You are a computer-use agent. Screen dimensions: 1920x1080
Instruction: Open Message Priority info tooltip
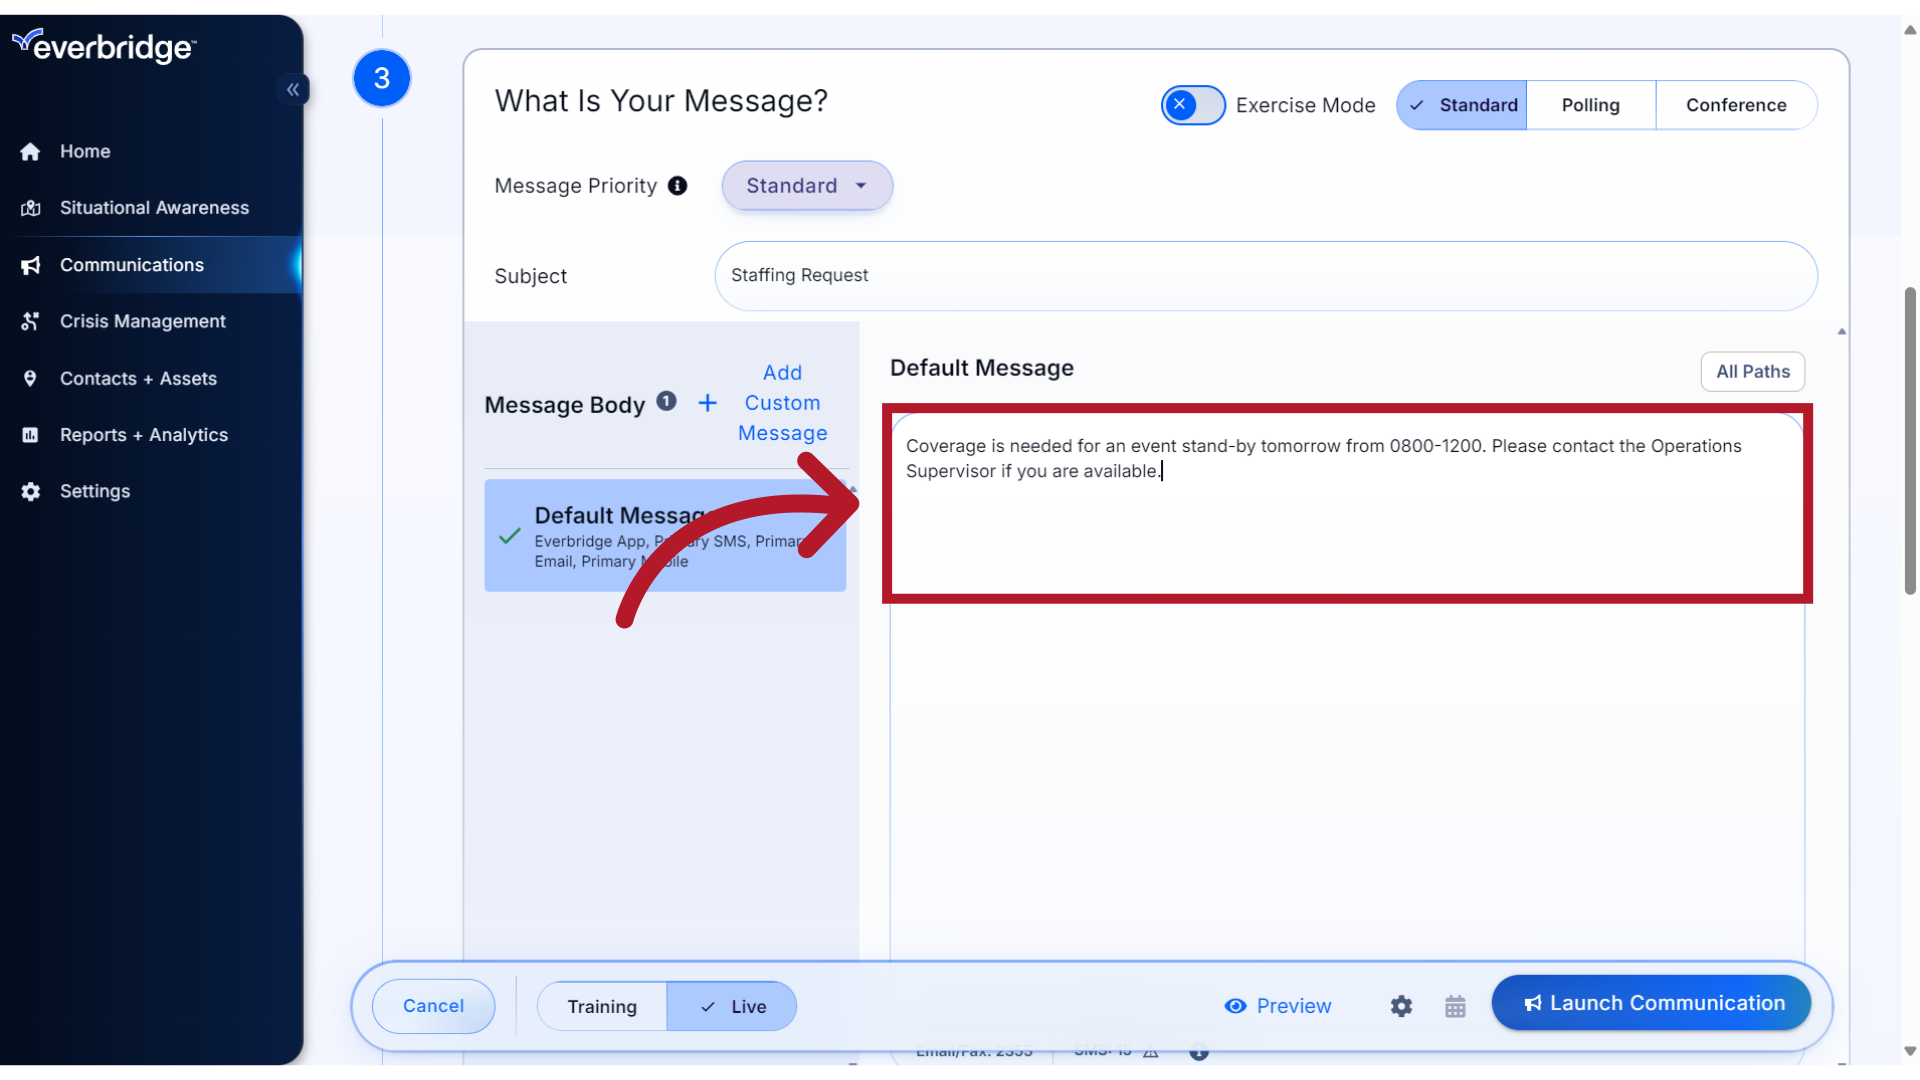678,185
